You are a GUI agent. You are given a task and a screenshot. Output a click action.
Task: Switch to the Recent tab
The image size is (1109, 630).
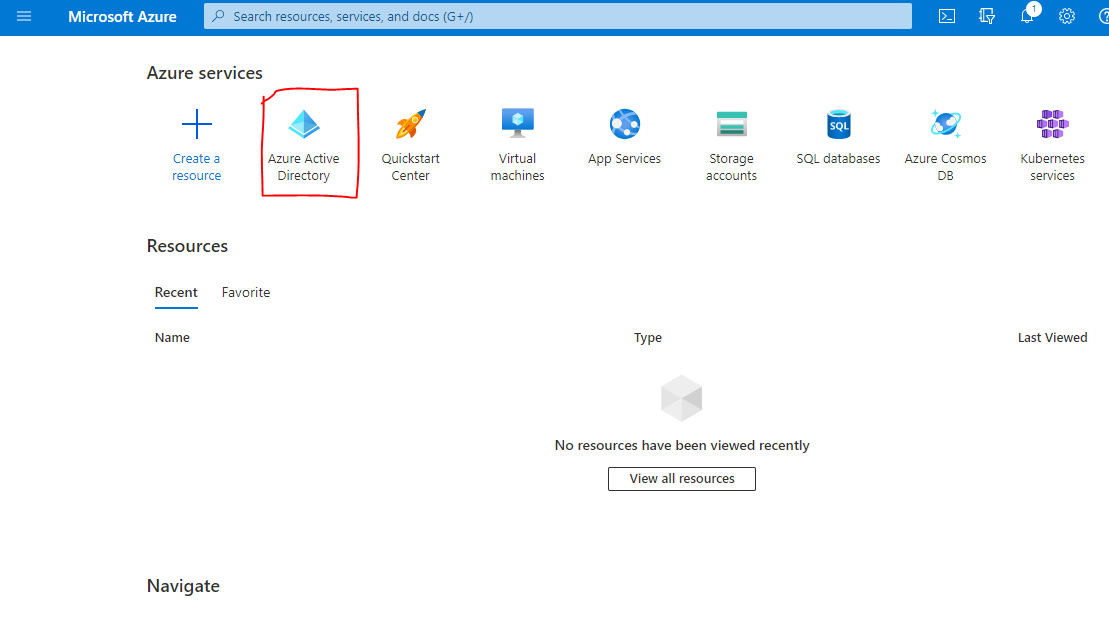tap(176, 293)
